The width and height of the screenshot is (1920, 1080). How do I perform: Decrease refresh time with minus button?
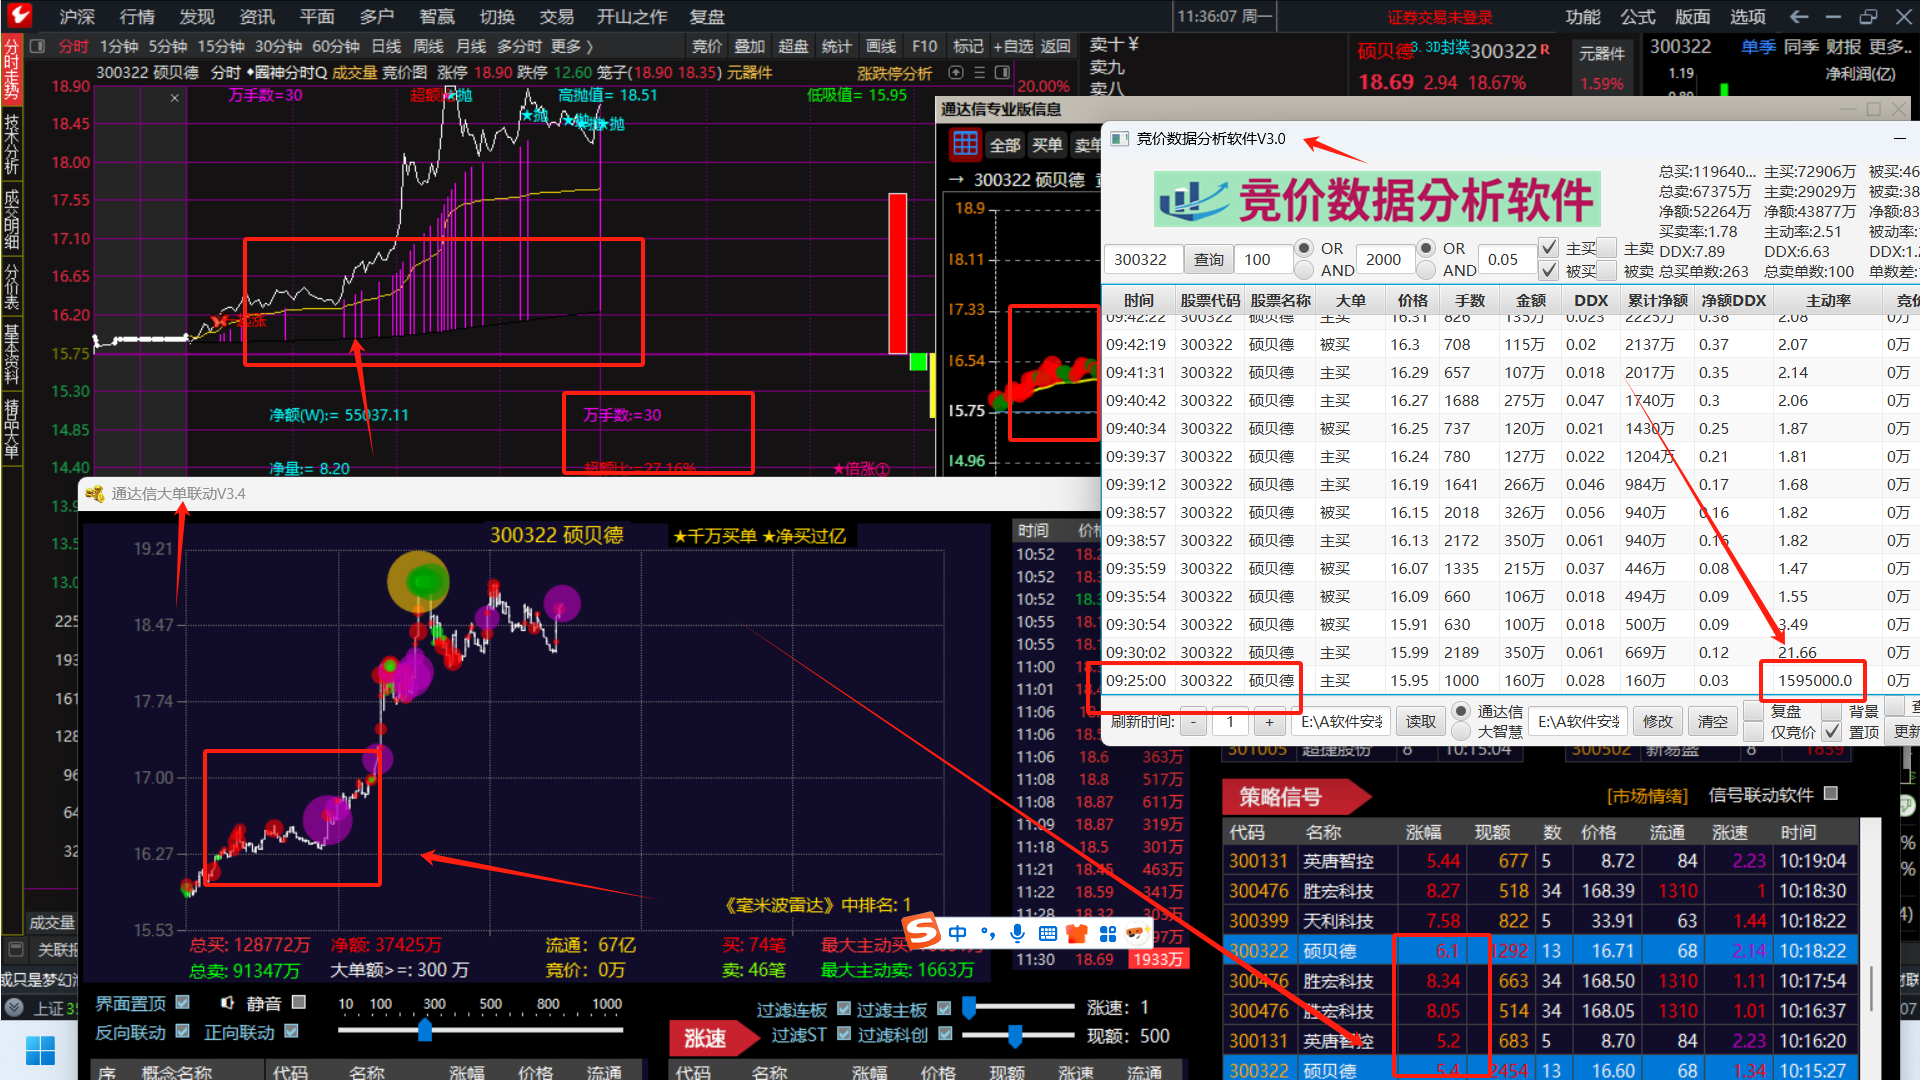(x=1193, y=722)
